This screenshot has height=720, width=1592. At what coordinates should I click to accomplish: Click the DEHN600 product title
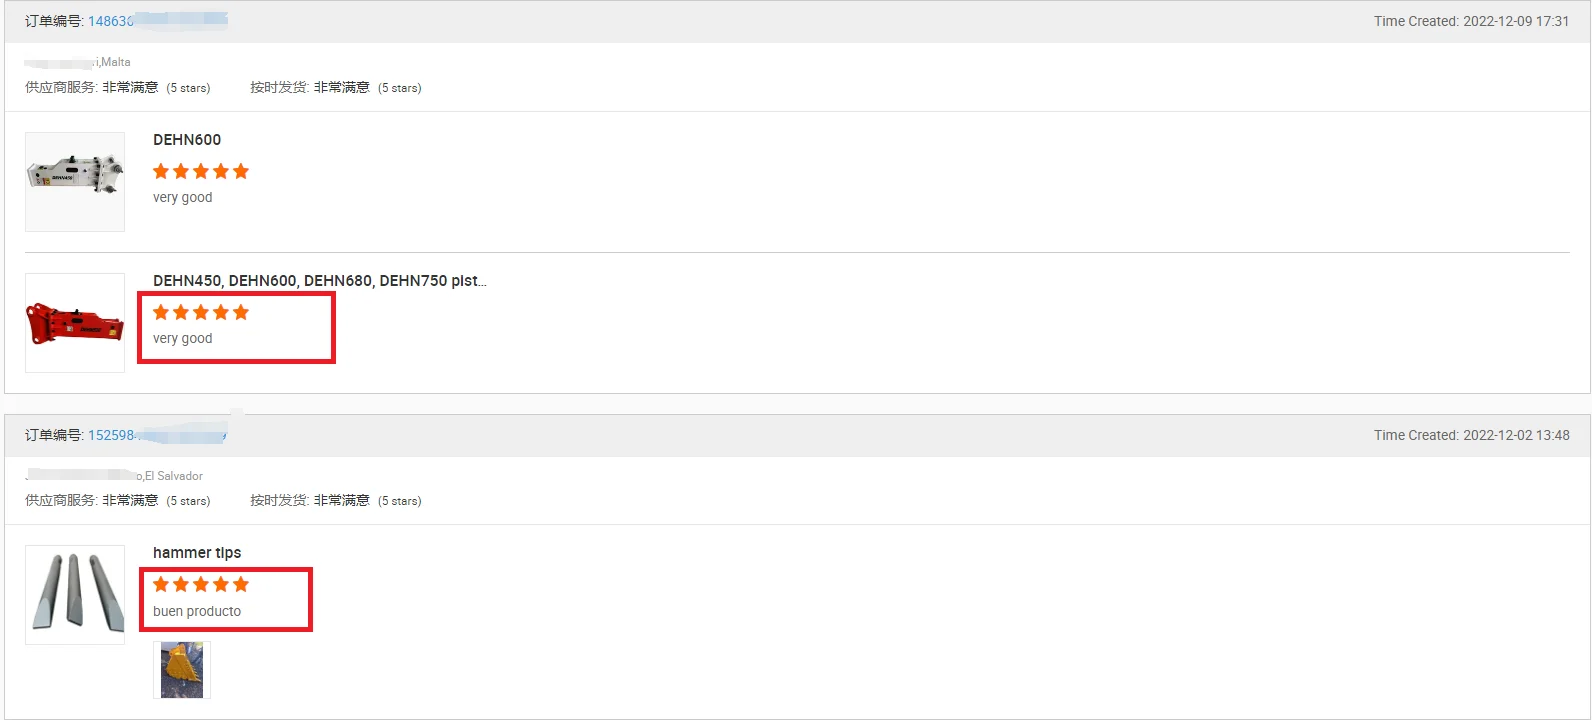click(x=187, y=140)
